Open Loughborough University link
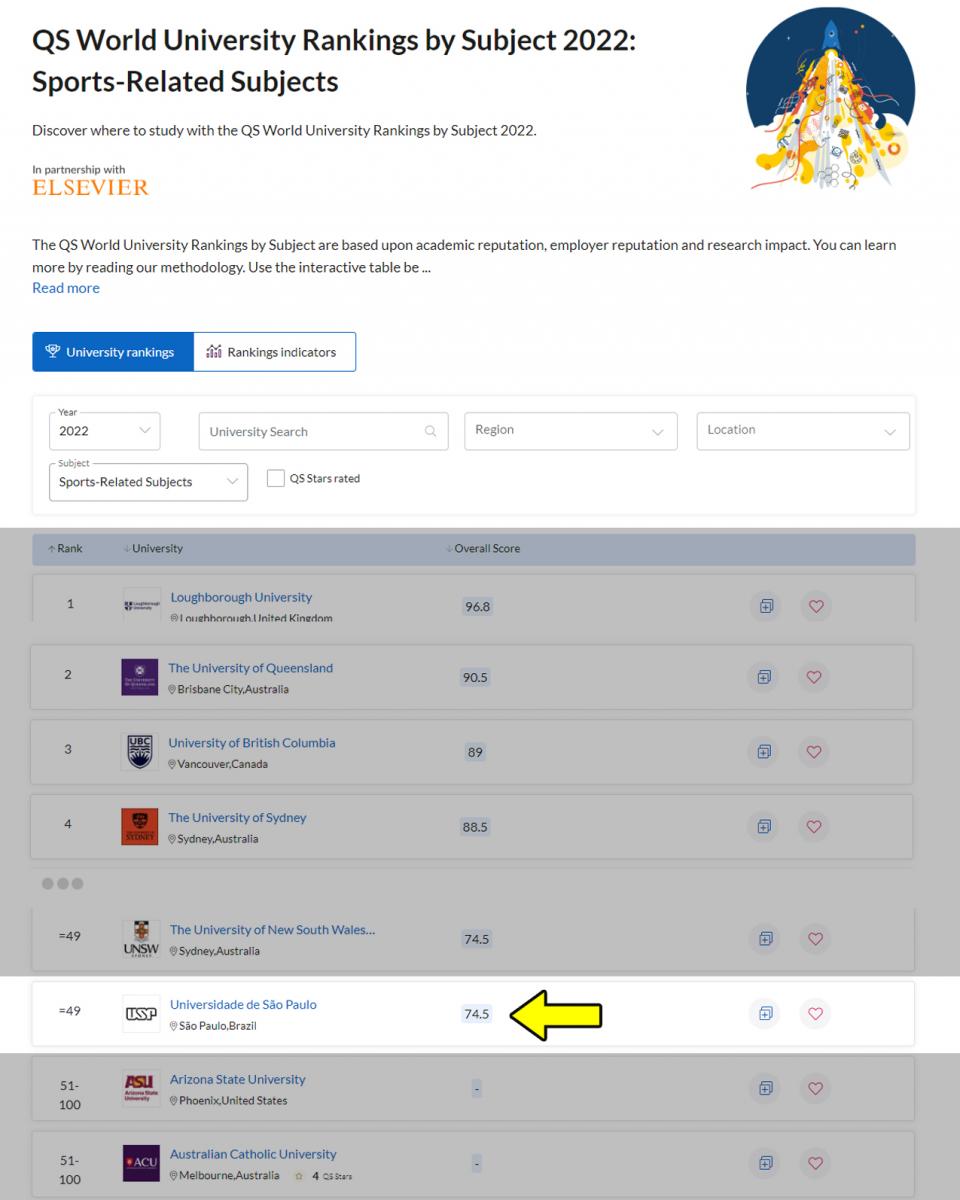Viewport: 960px width, 1200px height. click(241, 597)
